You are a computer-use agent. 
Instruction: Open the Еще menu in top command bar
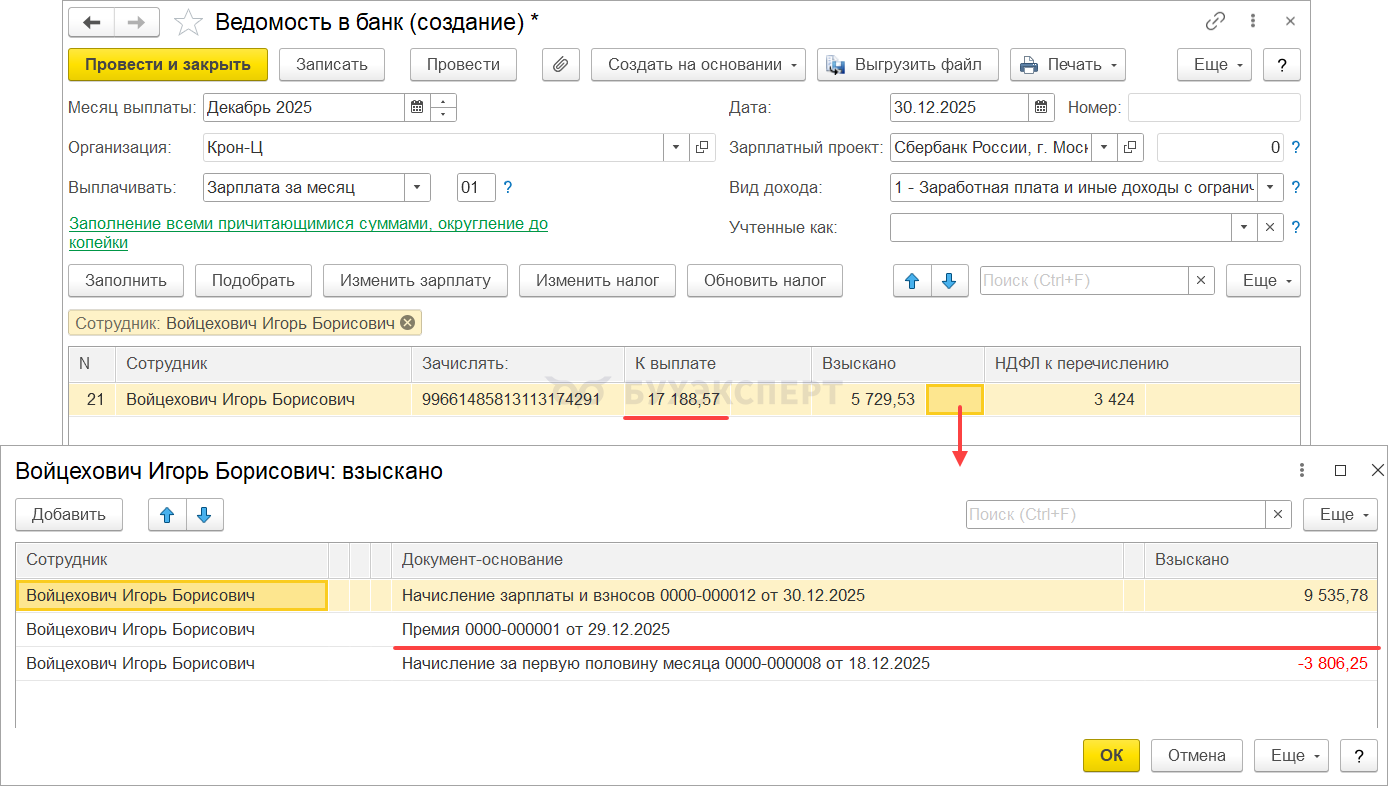(x=1215, y=64)
